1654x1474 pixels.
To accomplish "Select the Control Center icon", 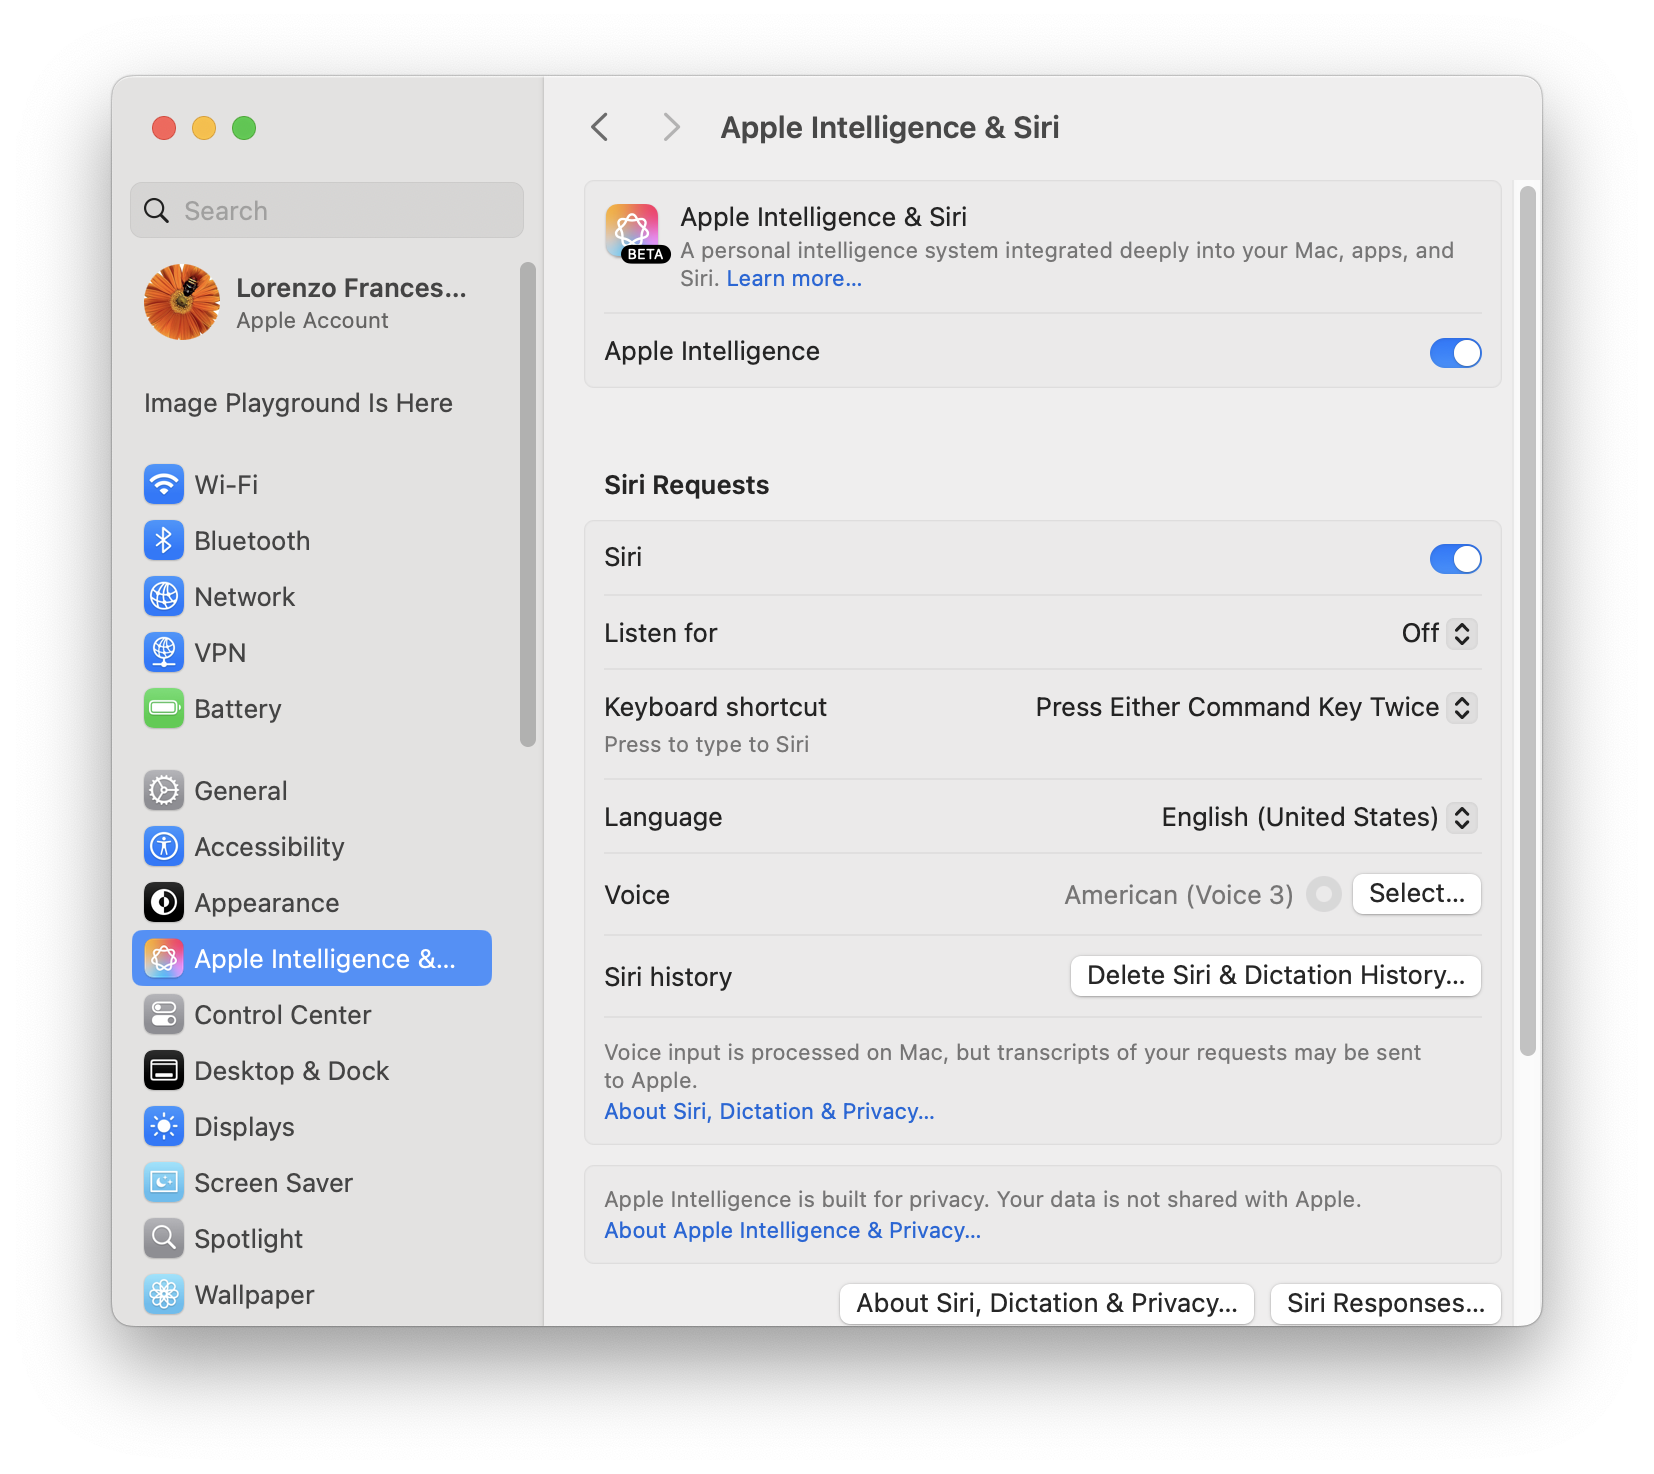I will pyautogui.click(x=164, y=1014).
